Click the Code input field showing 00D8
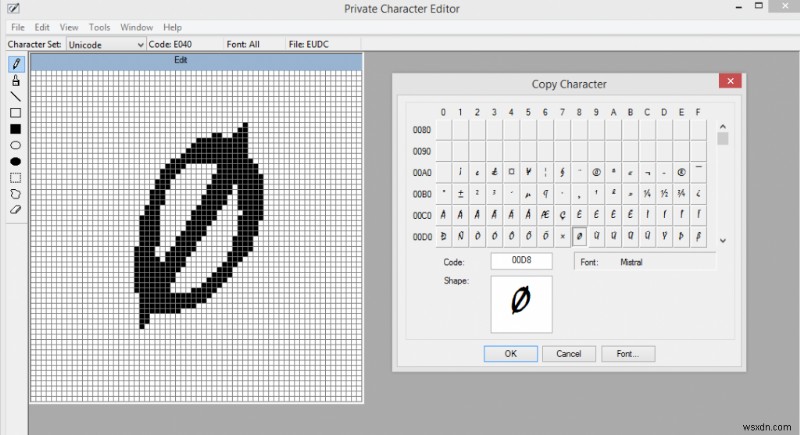 (521, 261)
